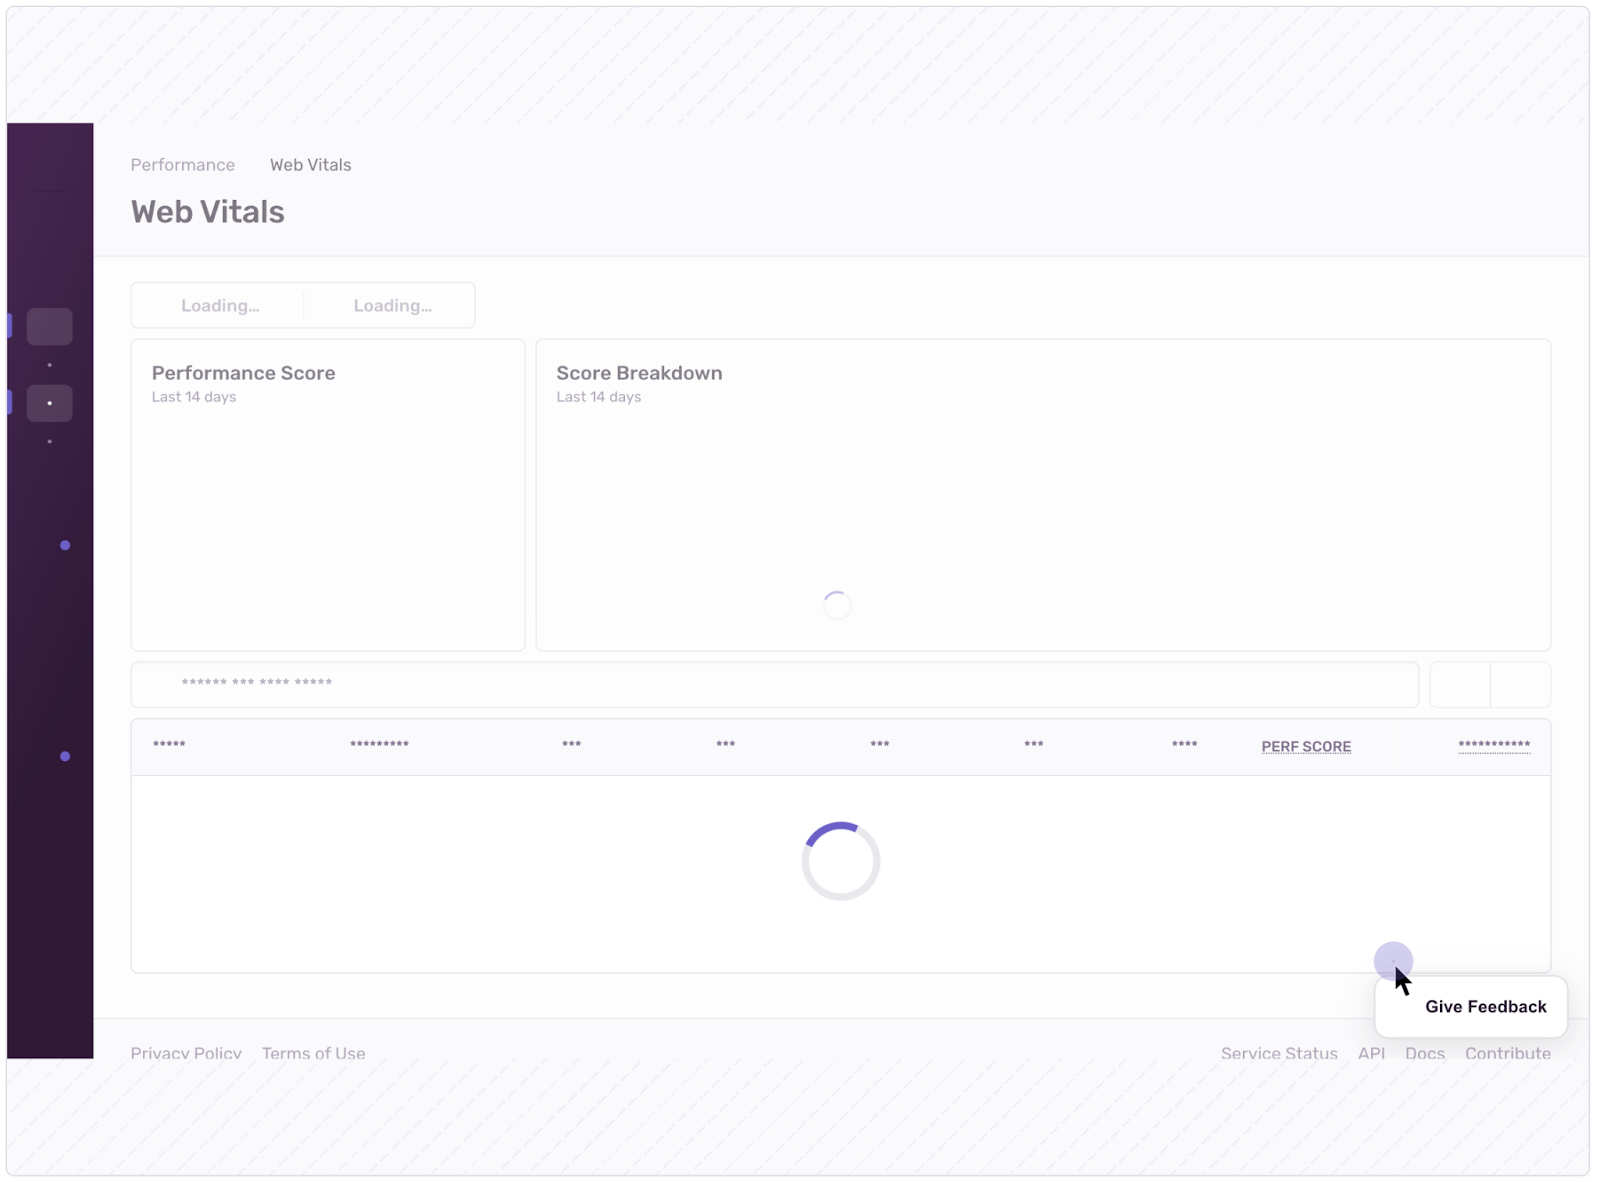1600x1182 pixels.
Task: Follow the Privacy Policy link
Action: point(185,1053)
